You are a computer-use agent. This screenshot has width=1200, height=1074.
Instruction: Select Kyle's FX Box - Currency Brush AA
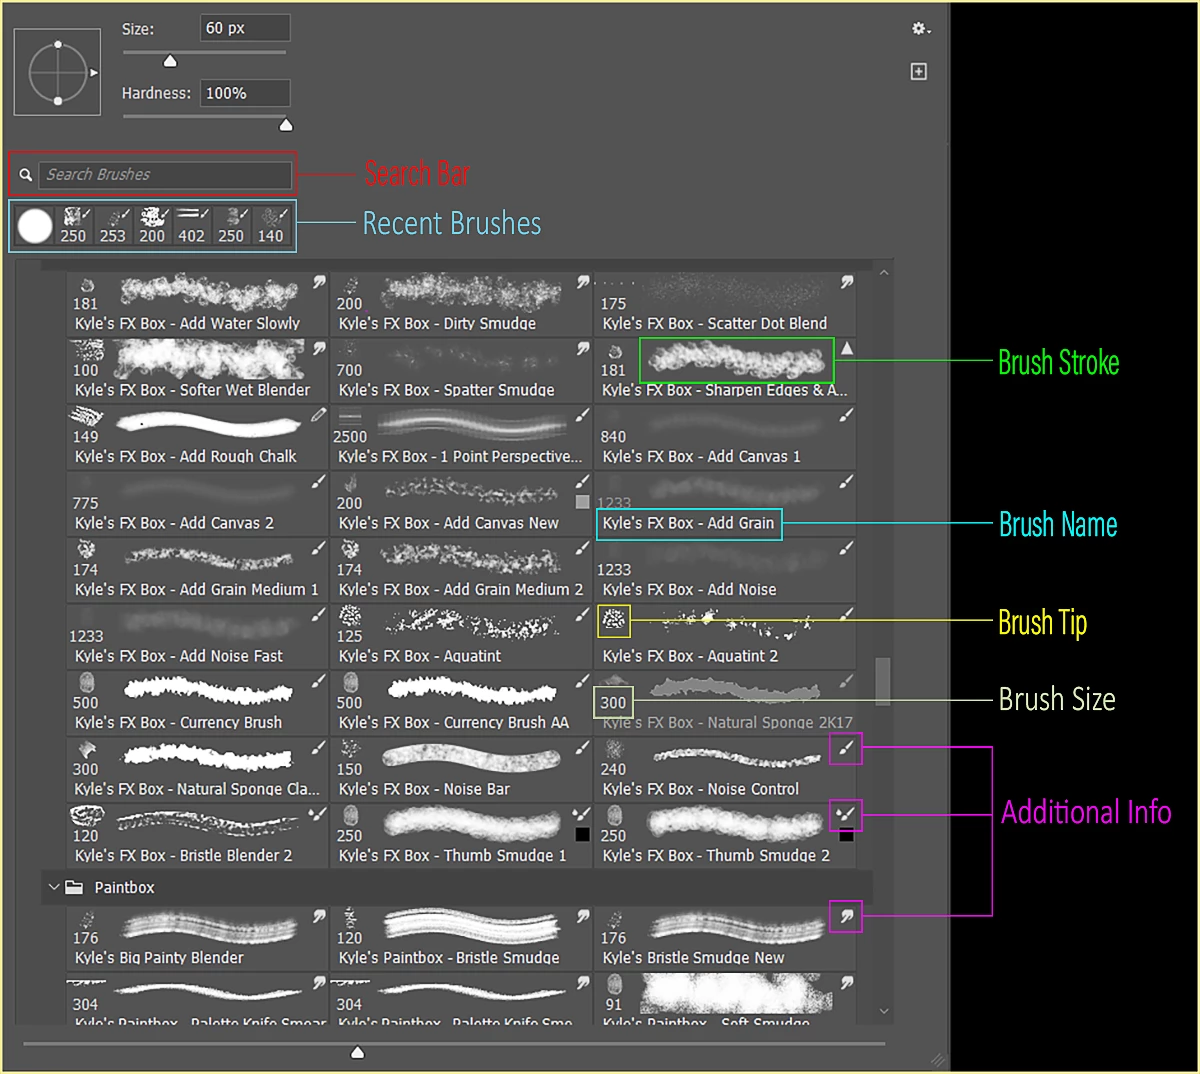tap(461, 703)
